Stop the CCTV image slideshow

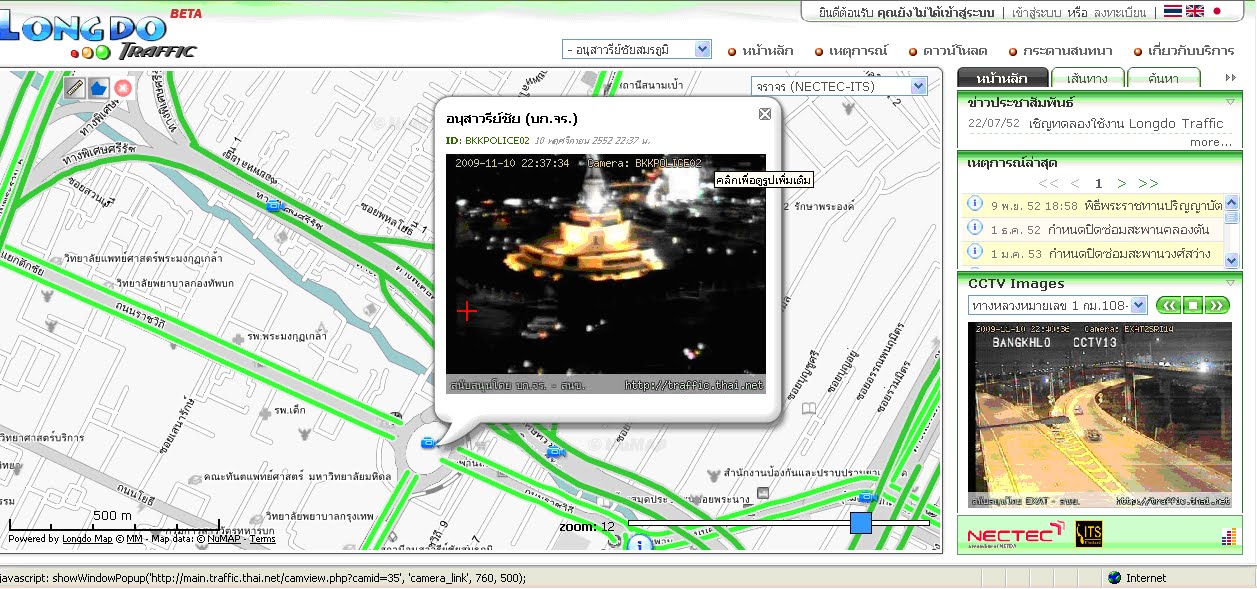[1193, 305]
